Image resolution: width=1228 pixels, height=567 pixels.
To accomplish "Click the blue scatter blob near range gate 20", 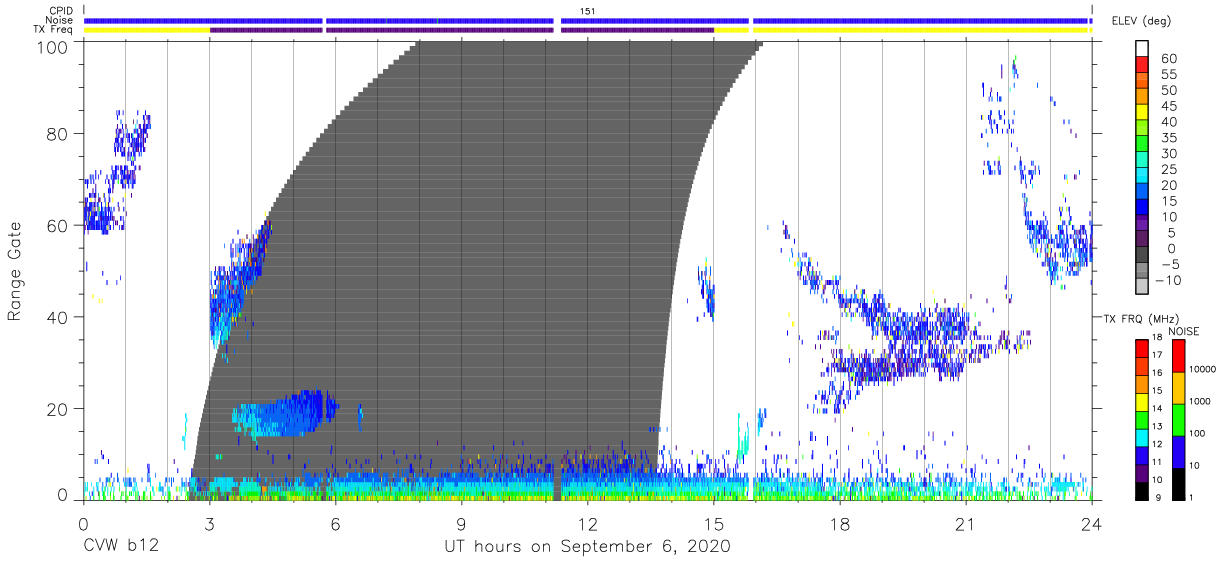I will [x=287, y=413].
